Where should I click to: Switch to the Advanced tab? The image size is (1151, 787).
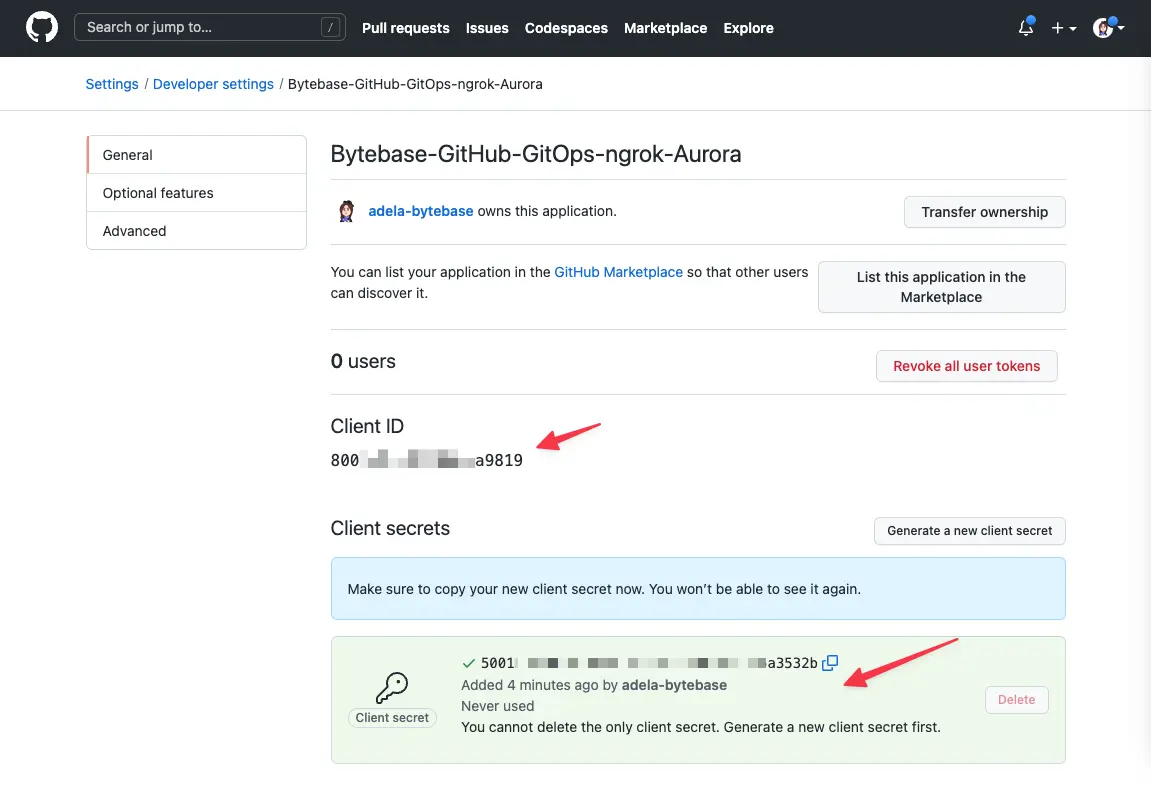(x=134, y=231)
